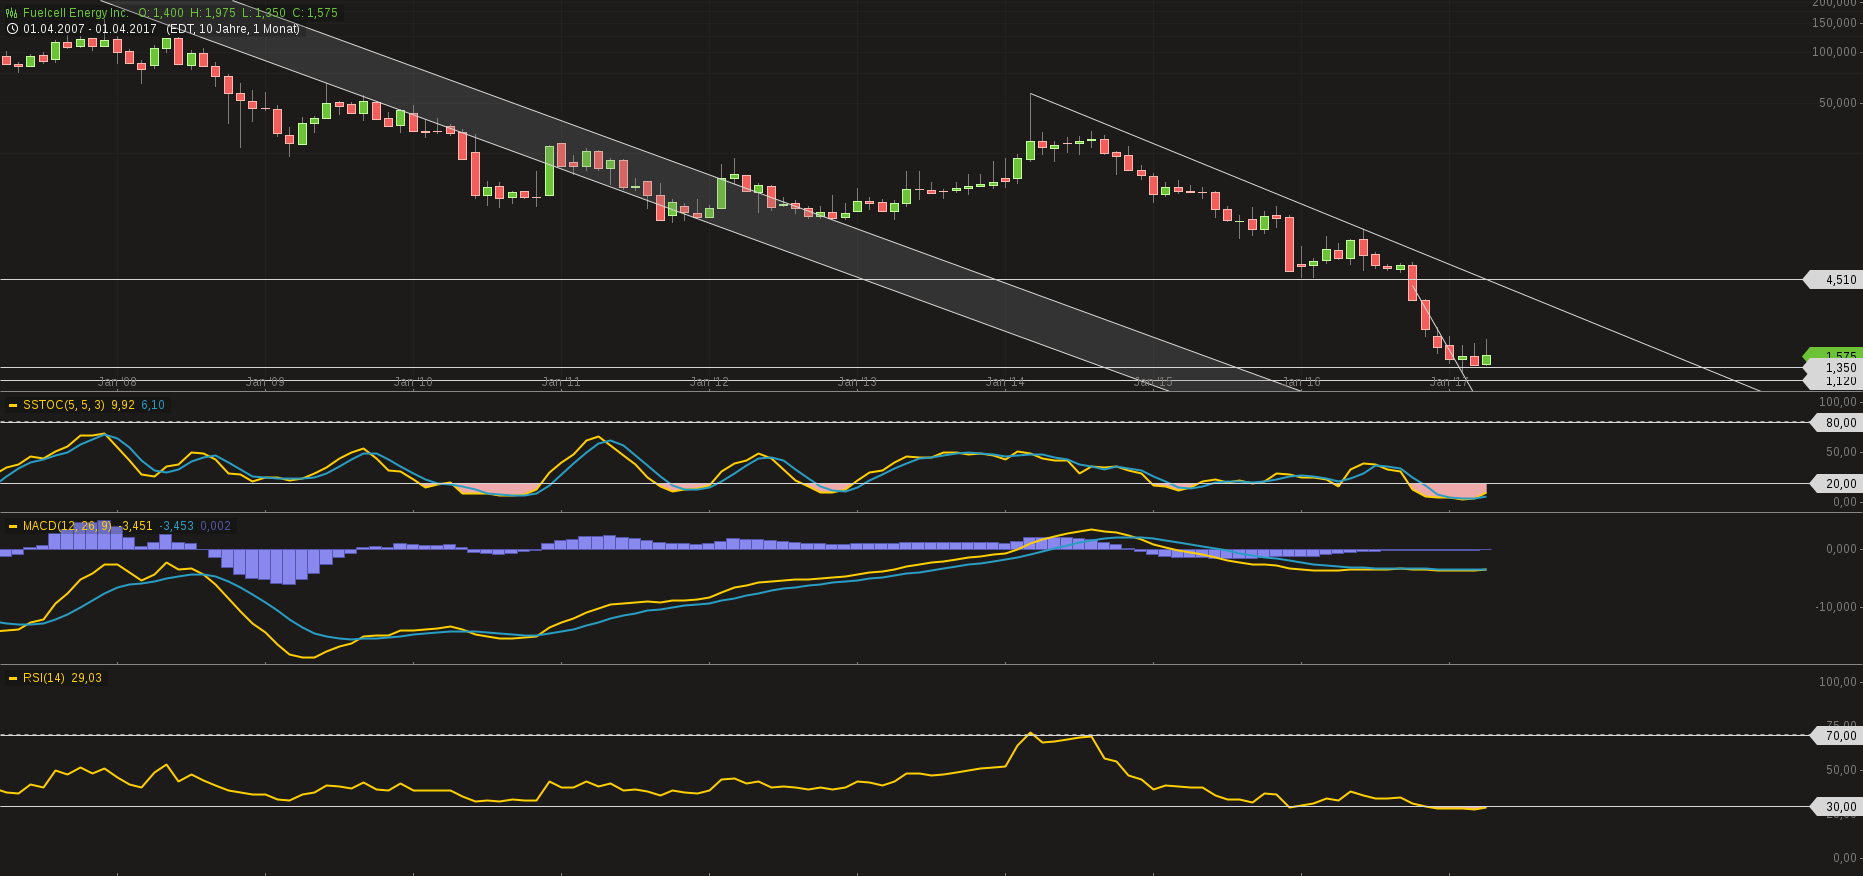Screen dimensions: 1863x876
Task: Click the close value C: 1,575
Action: click(x=315, y=13)
